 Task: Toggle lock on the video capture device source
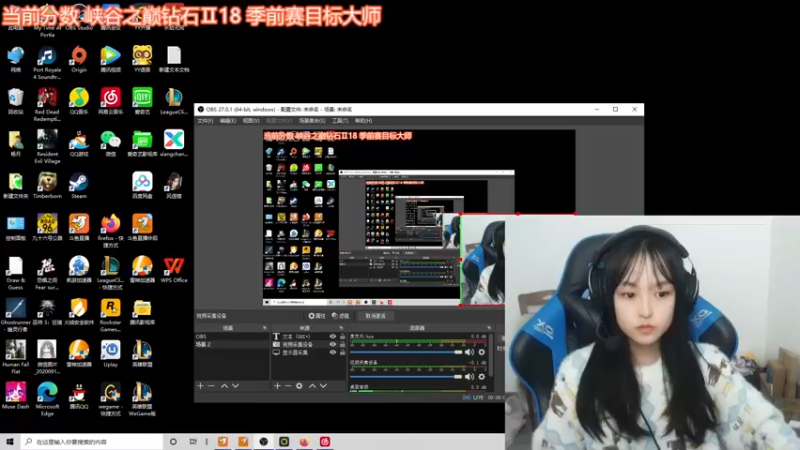click(x=342, y=344)
